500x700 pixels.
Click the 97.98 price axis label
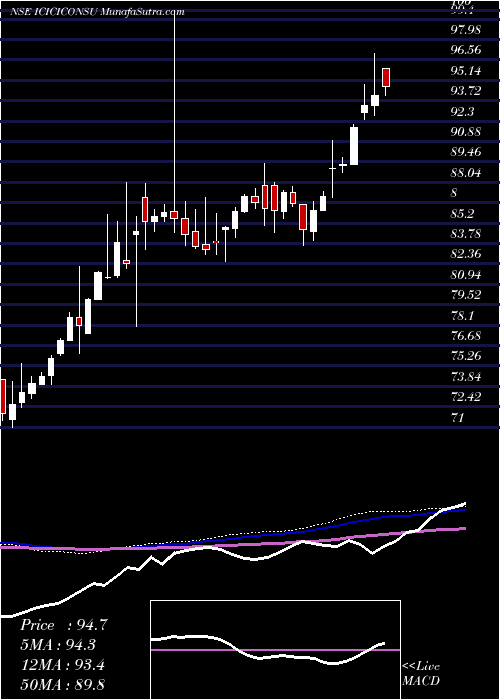(x=466, y=29)
